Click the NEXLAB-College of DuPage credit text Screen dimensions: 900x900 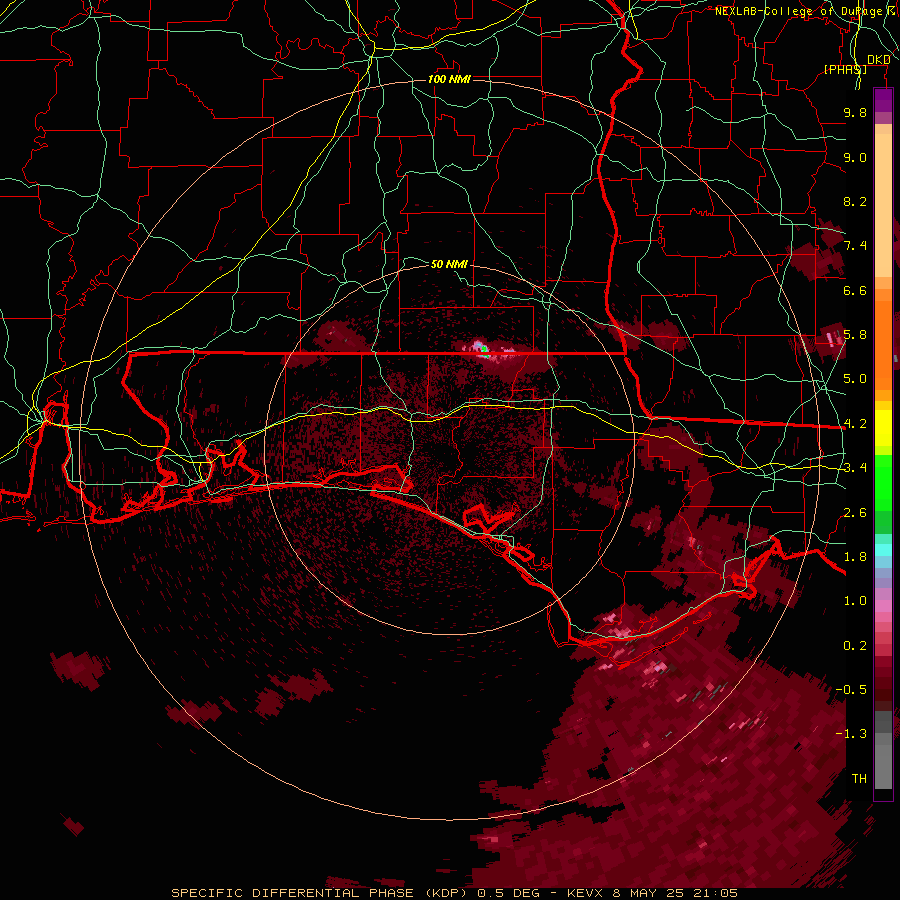point(798,11)
